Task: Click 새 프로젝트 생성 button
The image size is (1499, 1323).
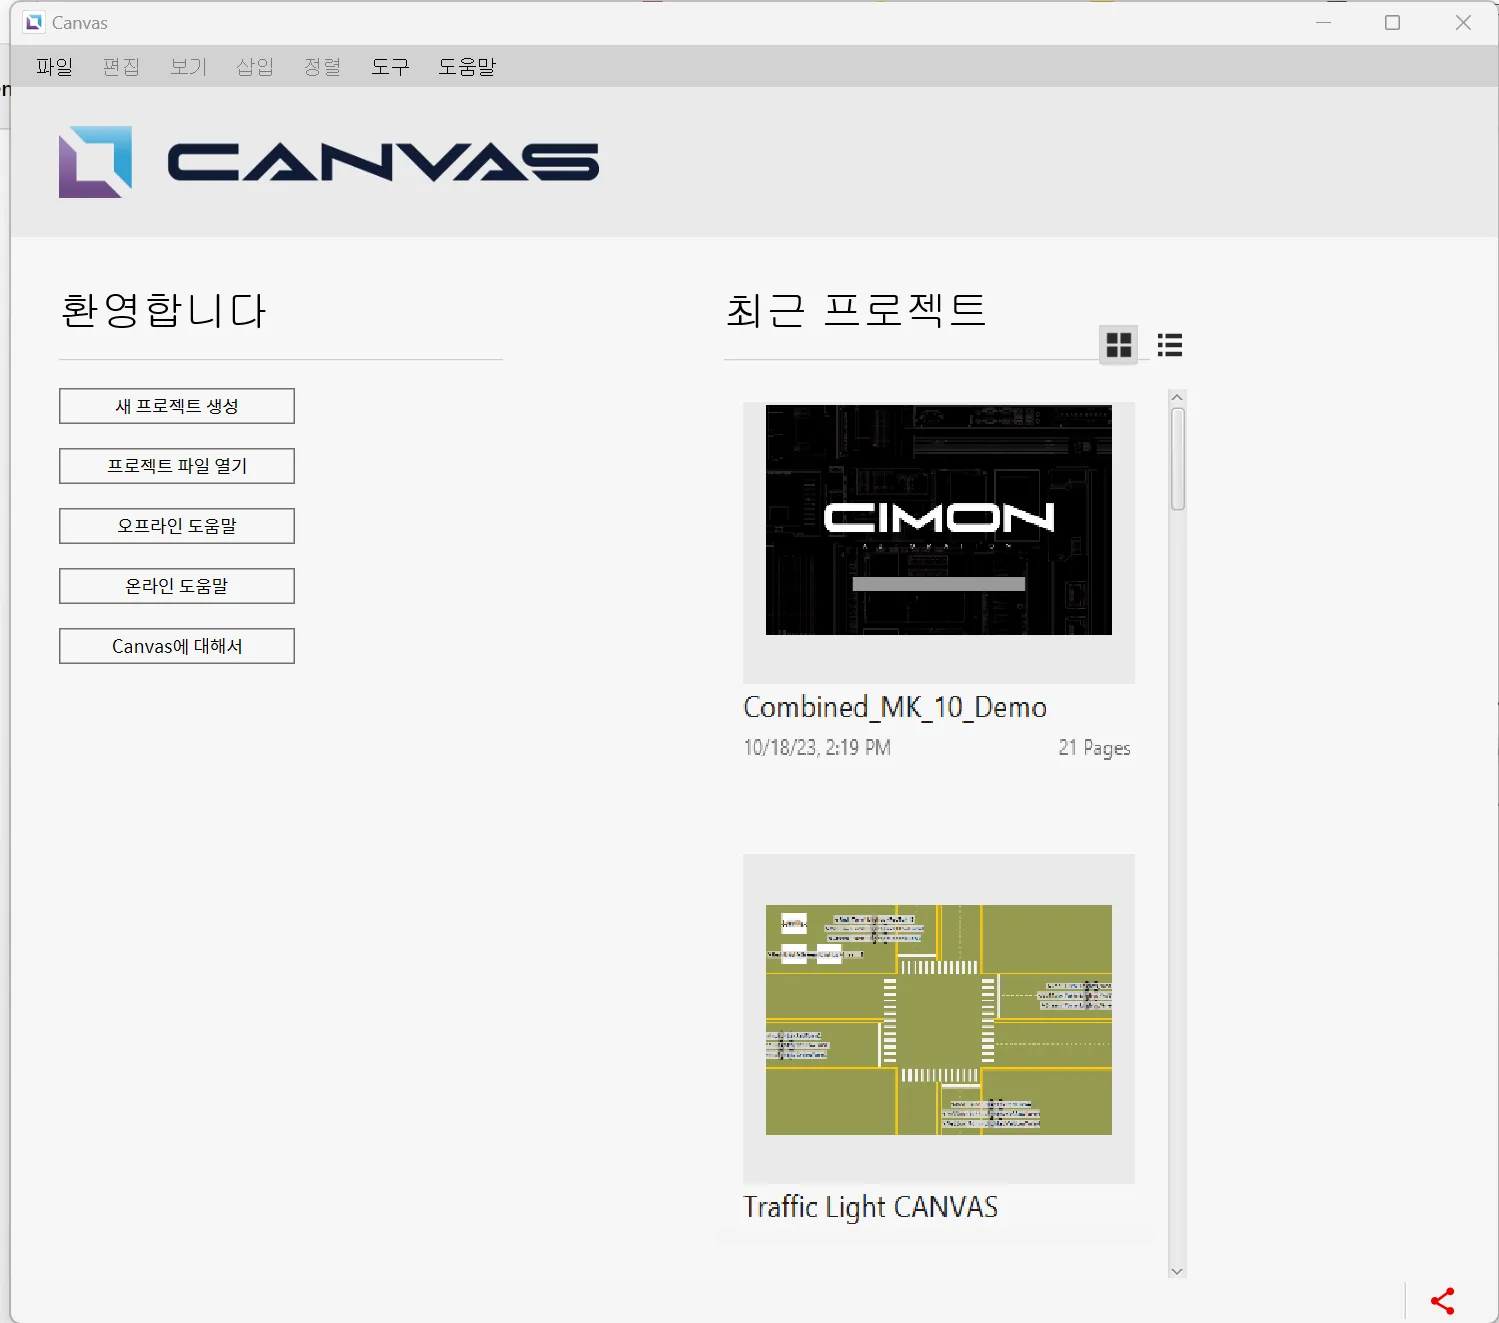Action: (177, 406)
